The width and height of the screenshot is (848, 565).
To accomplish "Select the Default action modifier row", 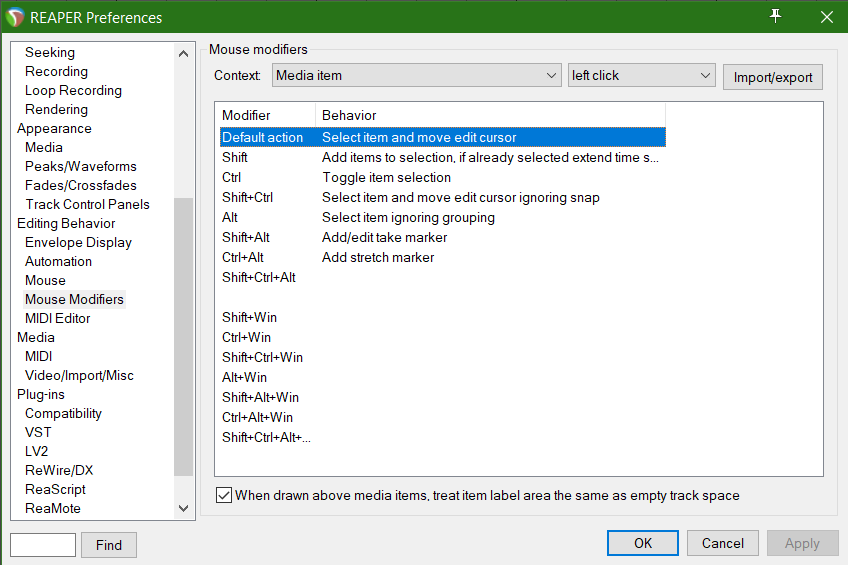I will pyautogui.click(x=442, y=137).
